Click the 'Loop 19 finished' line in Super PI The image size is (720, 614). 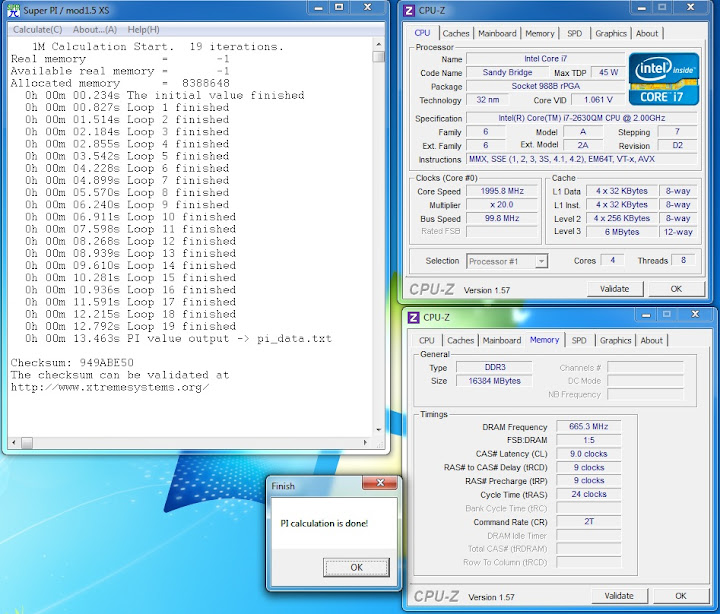(130, 327)
